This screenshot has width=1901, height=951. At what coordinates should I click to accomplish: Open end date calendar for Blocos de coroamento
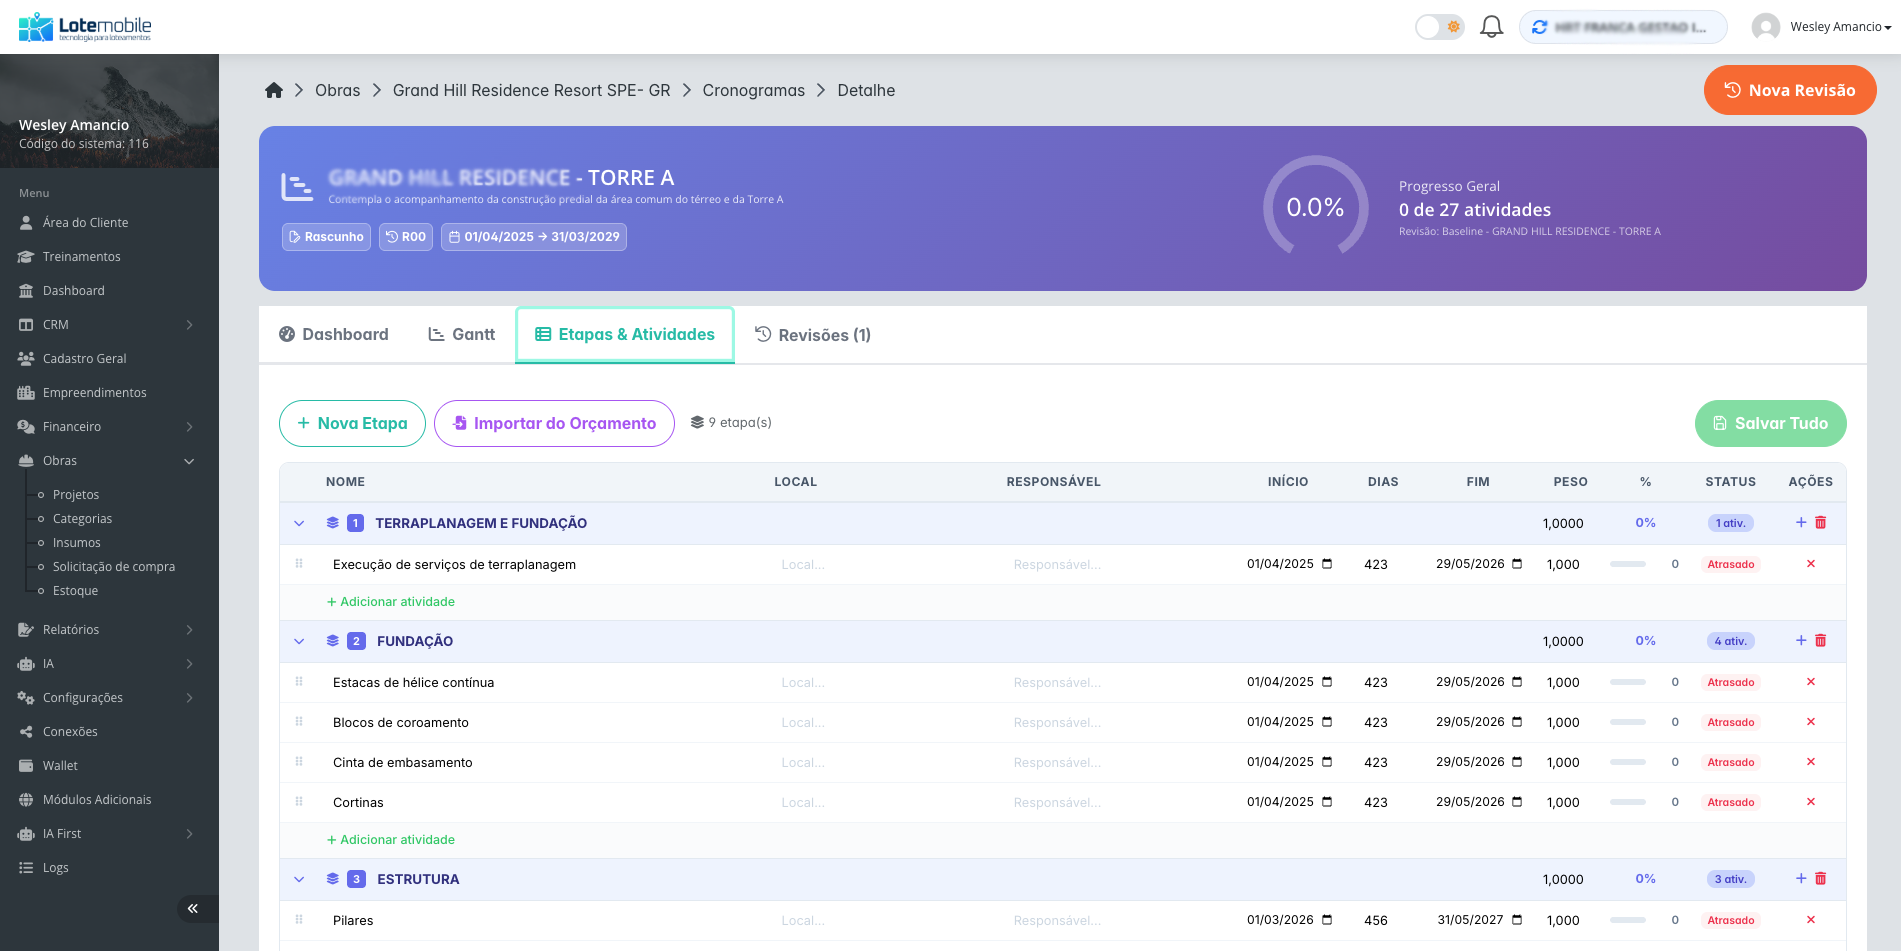click(1517, 722)
